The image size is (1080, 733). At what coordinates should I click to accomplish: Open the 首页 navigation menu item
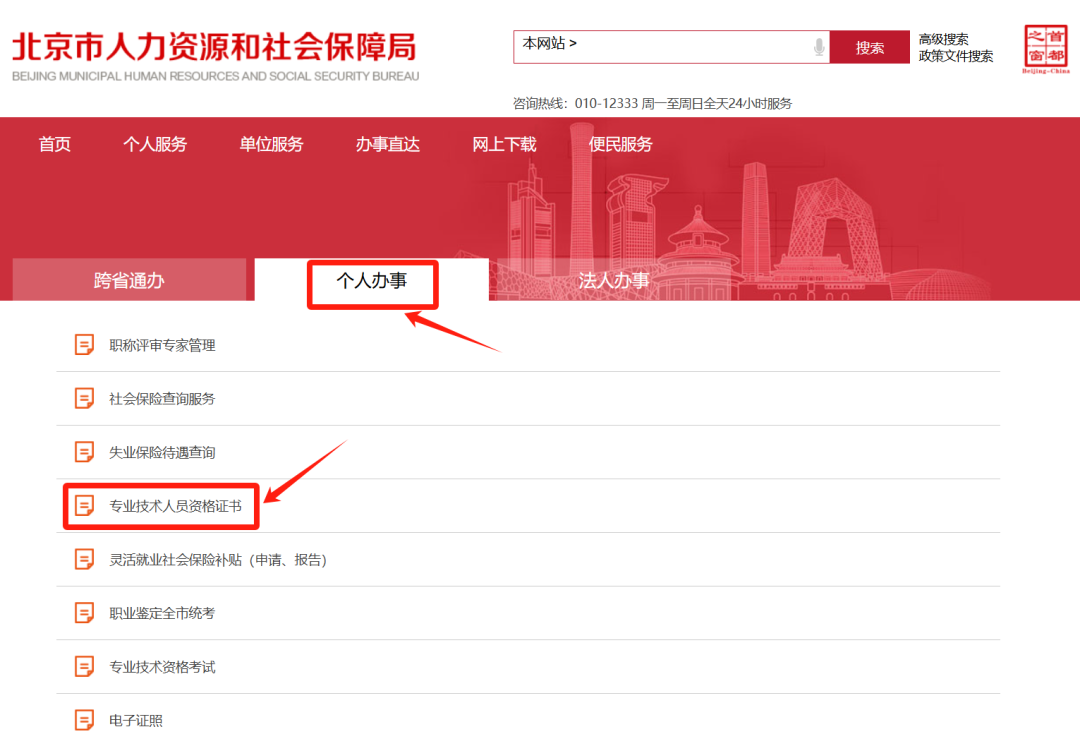54,144
